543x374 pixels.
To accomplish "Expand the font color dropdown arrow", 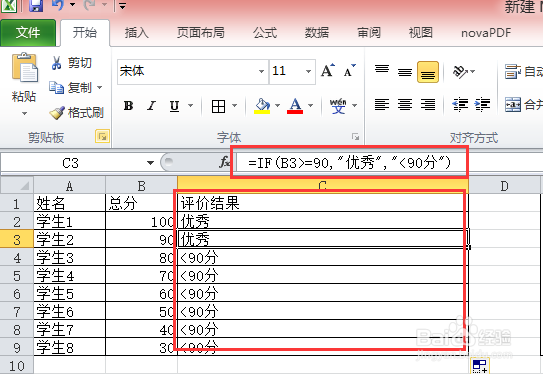I will pos(311,106).
